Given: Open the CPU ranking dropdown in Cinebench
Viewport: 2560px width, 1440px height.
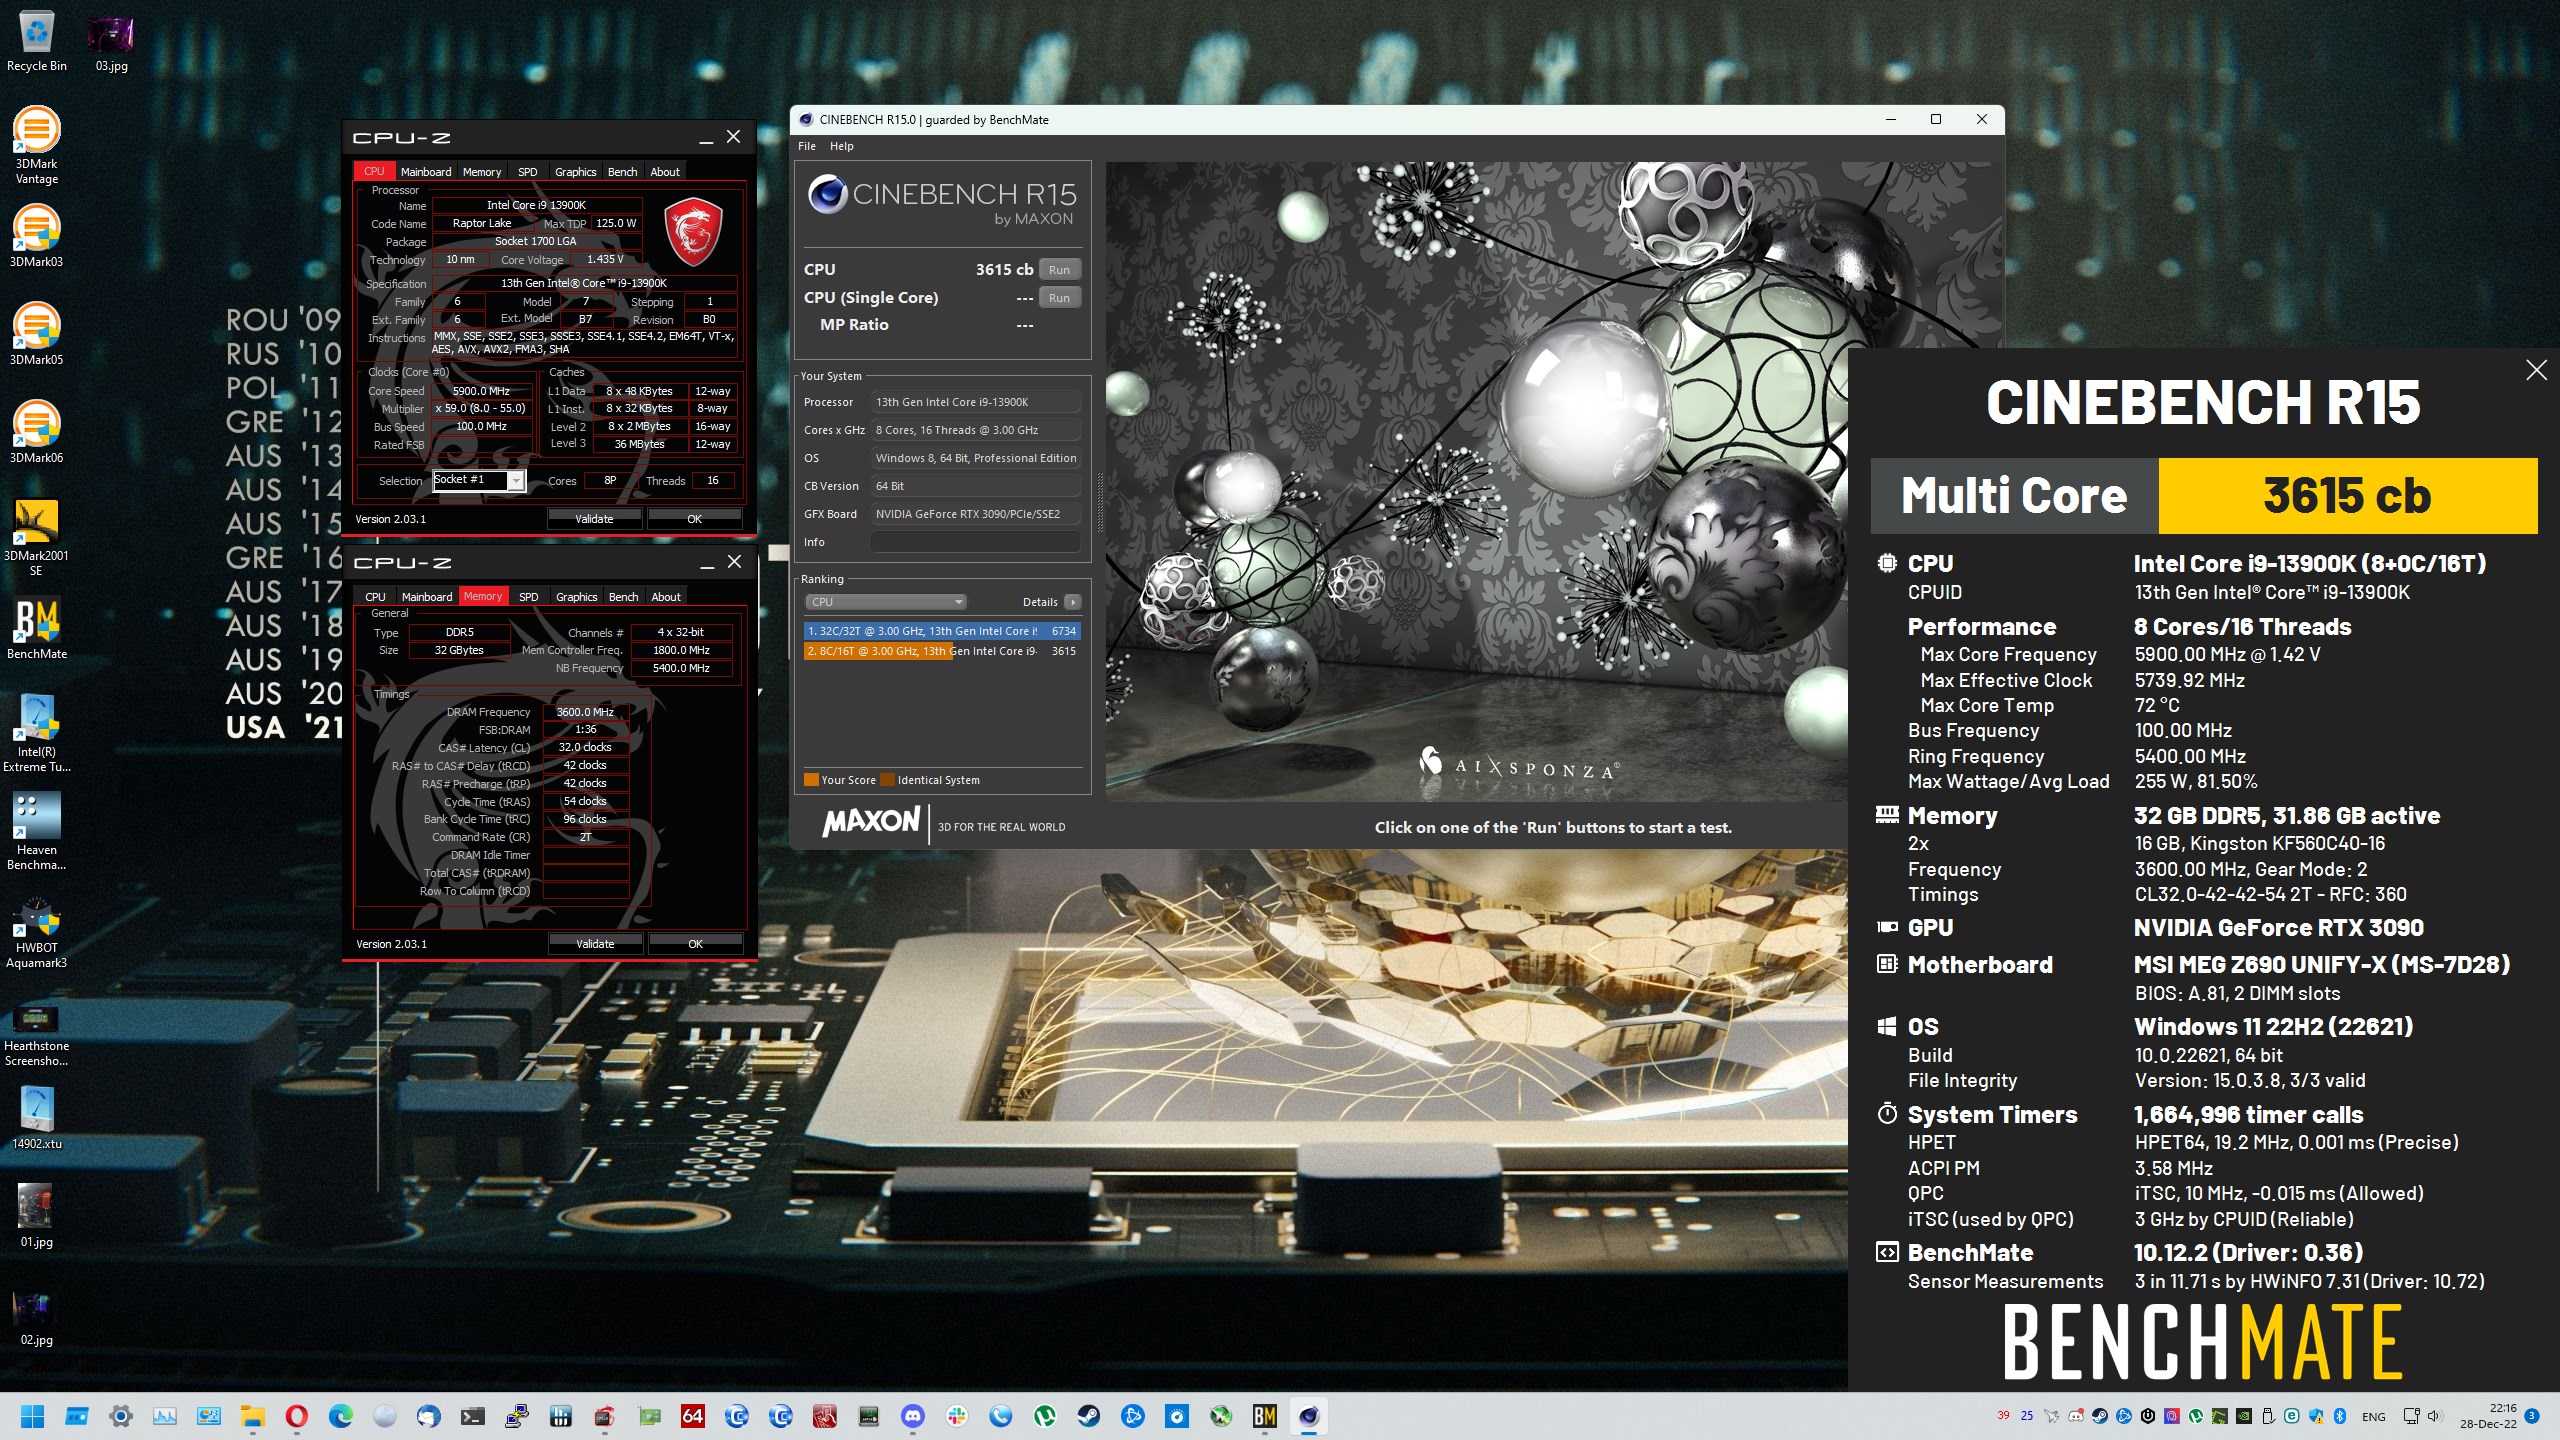Looking at the screenshot, I should coord(885,602).
